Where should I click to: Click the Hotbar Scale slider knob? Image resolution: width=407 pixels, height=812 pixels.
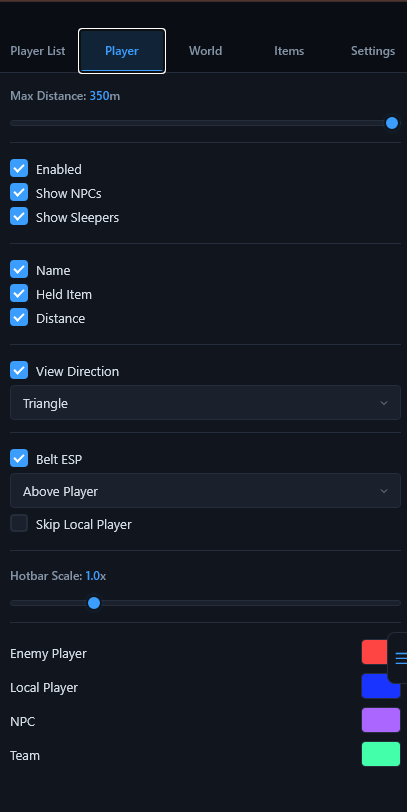click(x=94, y=603)
